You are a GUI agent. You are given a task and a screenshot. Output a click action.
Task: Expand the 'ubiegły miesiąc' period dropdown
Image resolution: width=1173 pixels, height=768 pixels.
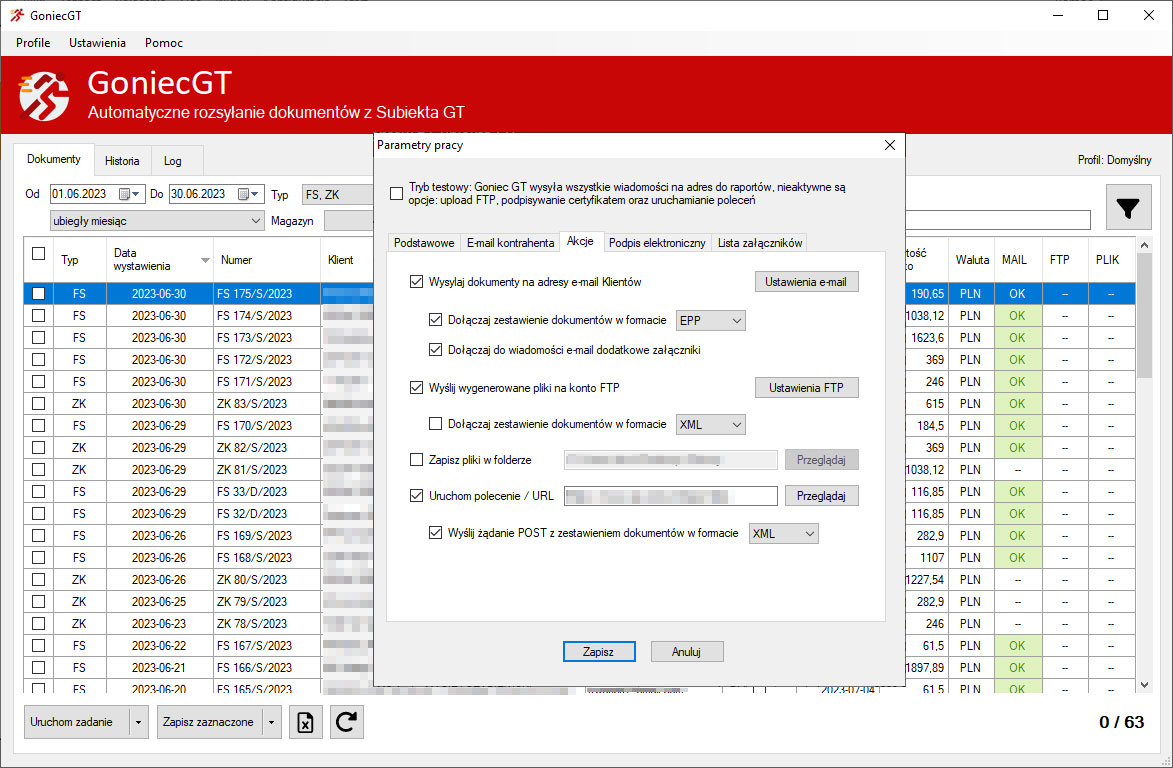(156, 221)
